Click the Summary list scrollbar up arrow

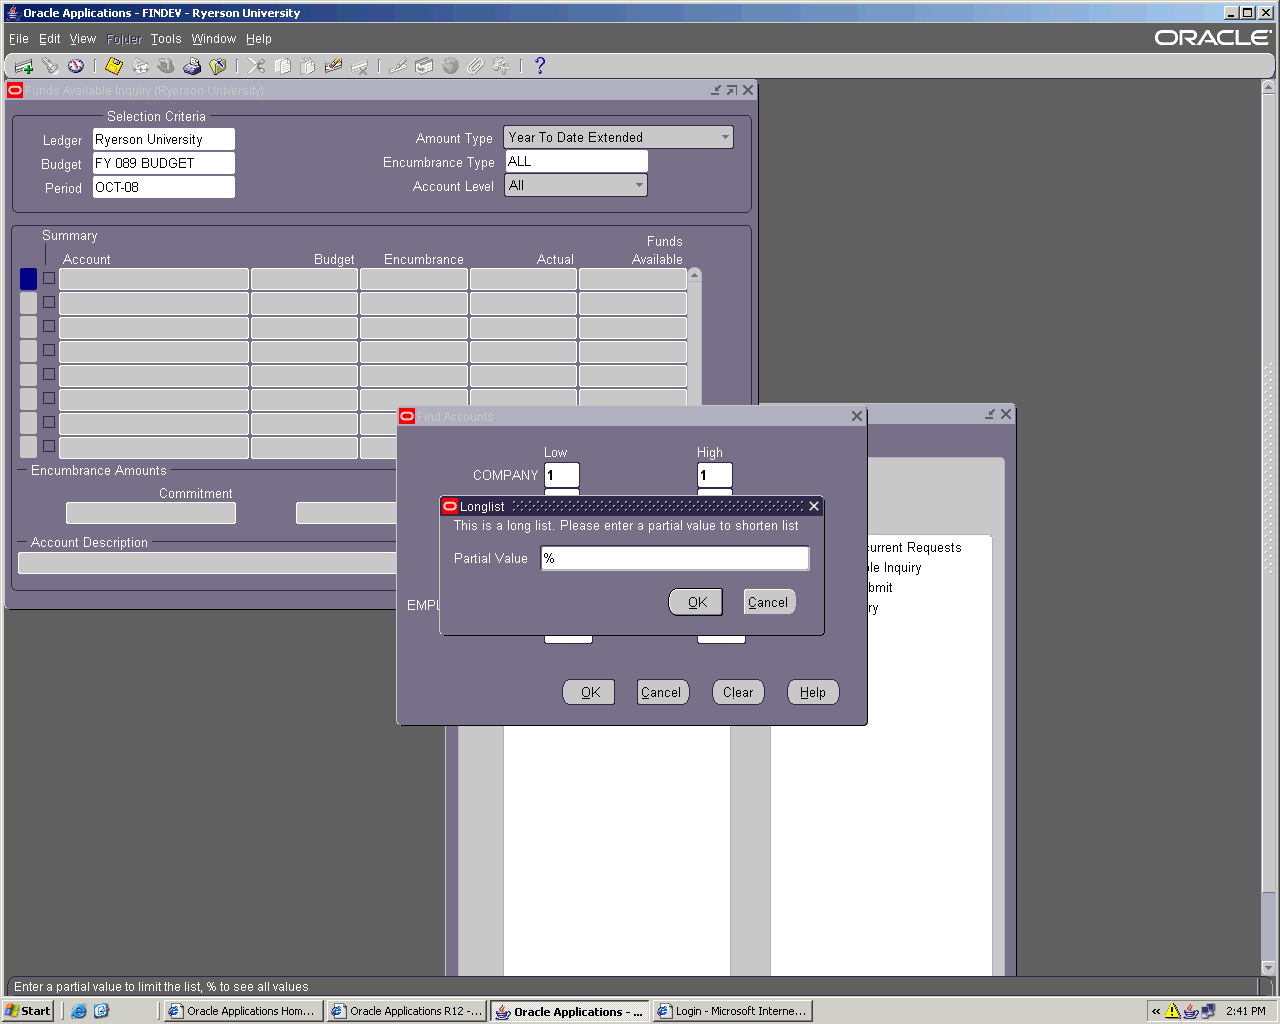pyautogui.click(x=694, y=275)
